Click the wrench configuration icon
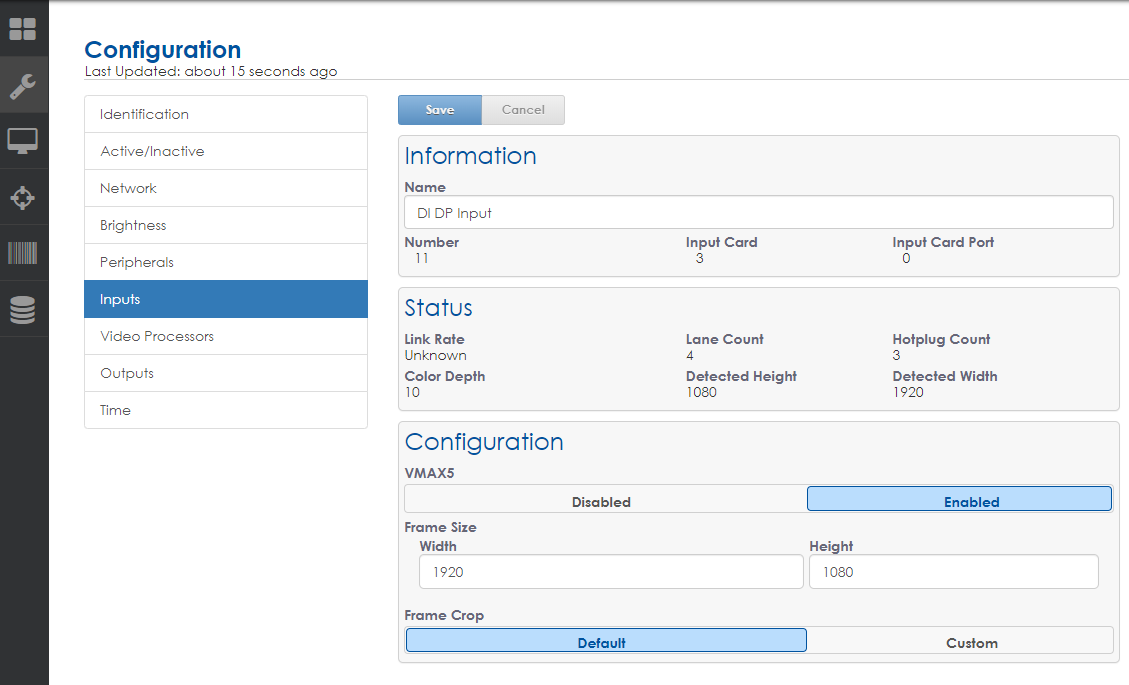This screenshot has width=1129, height=685. click(x=22, y=86)
